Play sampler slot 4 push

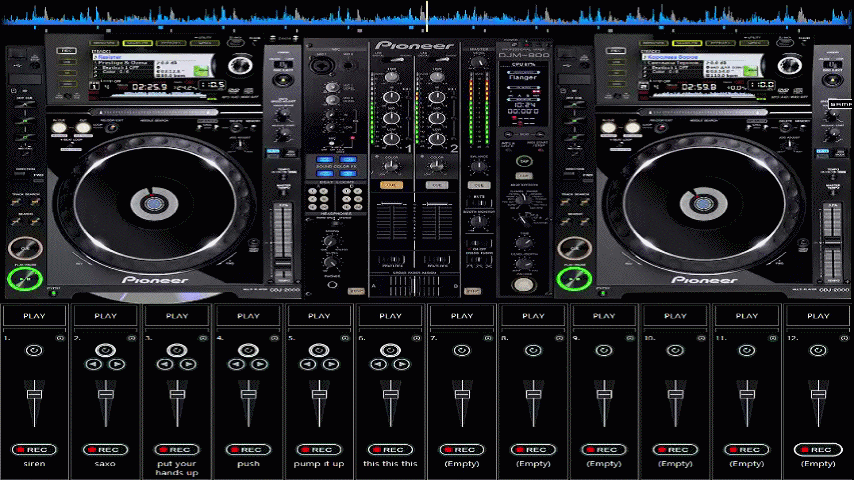tap(248, 316)
